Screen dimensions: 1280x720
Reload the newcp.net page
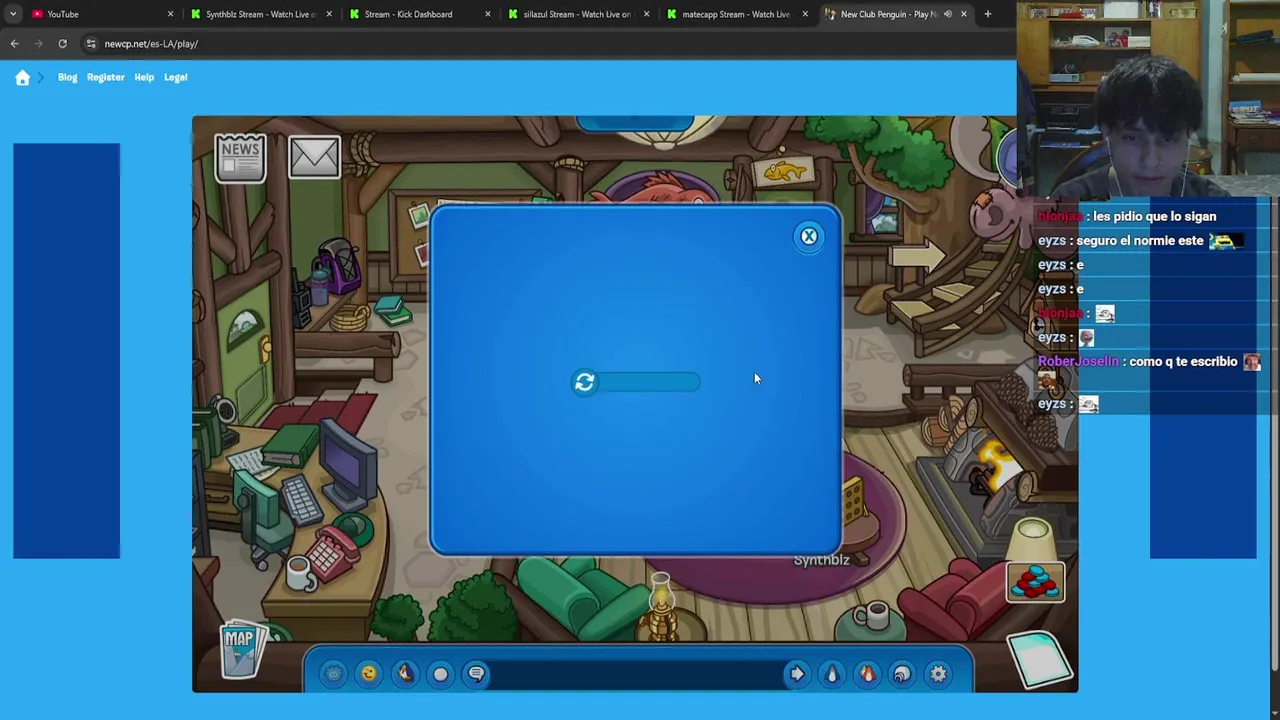pos(62,44)
